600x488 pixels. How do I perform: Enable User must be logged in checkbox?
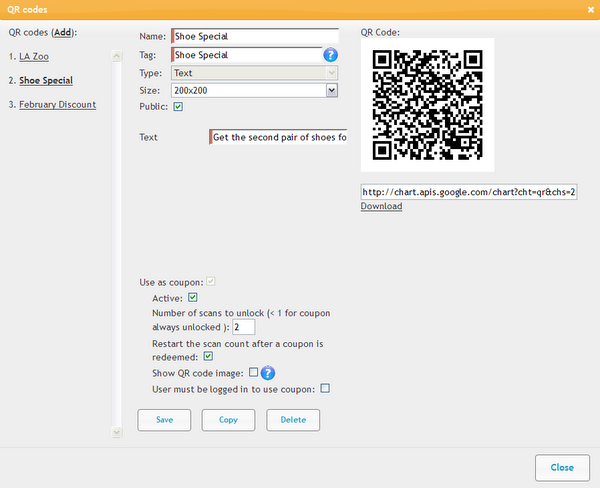[x=325, y=388]
